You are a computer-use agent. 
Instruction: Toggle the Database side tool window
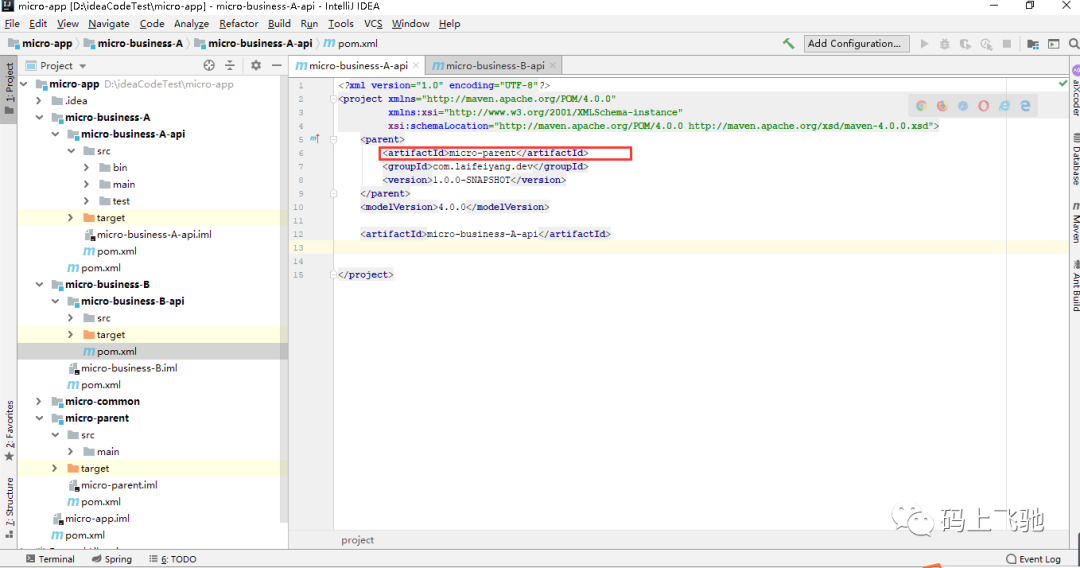pyautogui.click(x=1074, y=159)
